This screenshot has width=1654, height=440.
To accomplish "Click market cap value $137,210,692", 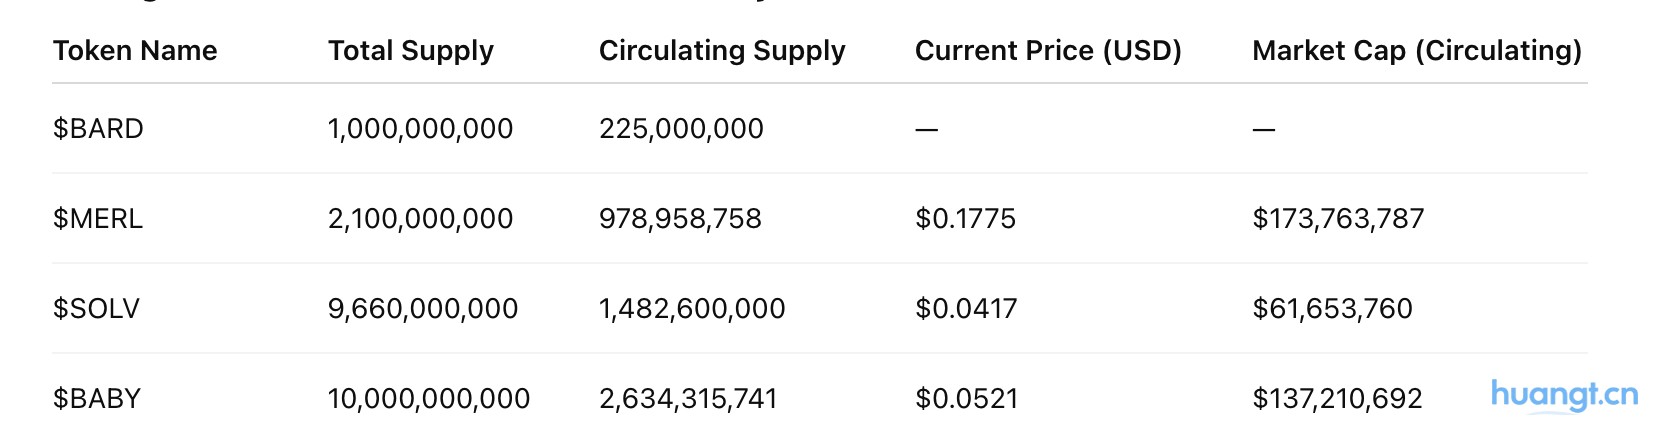I will pos(1337,399).
